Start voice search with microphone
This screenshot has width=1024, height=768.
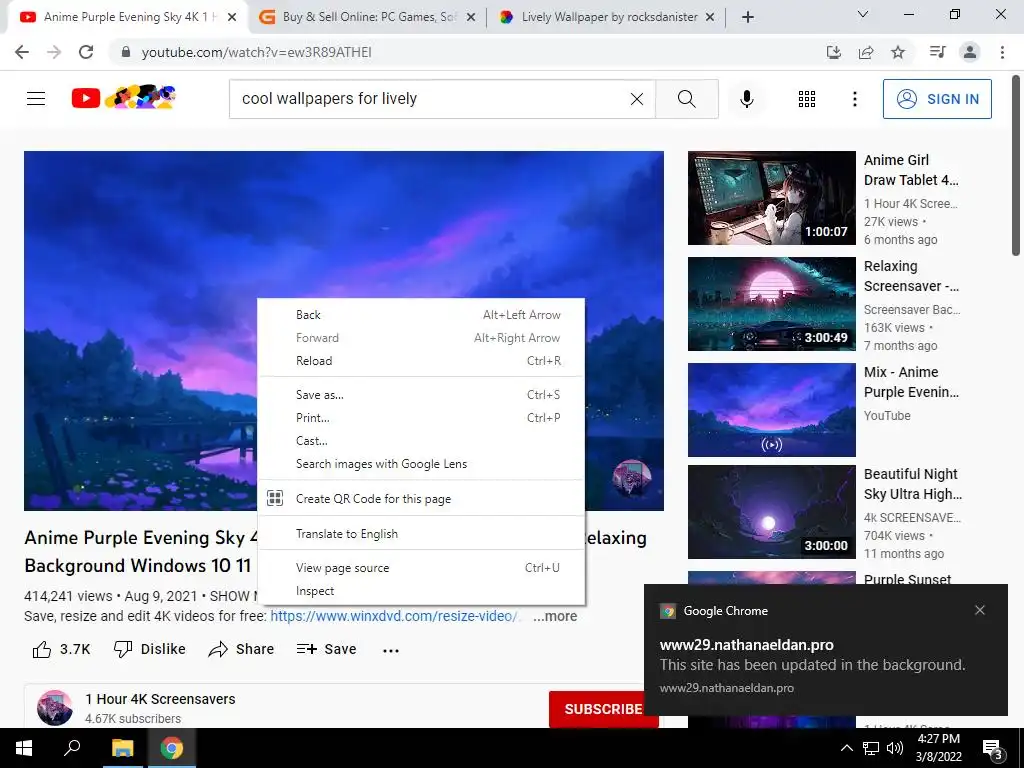coord(746,99)
